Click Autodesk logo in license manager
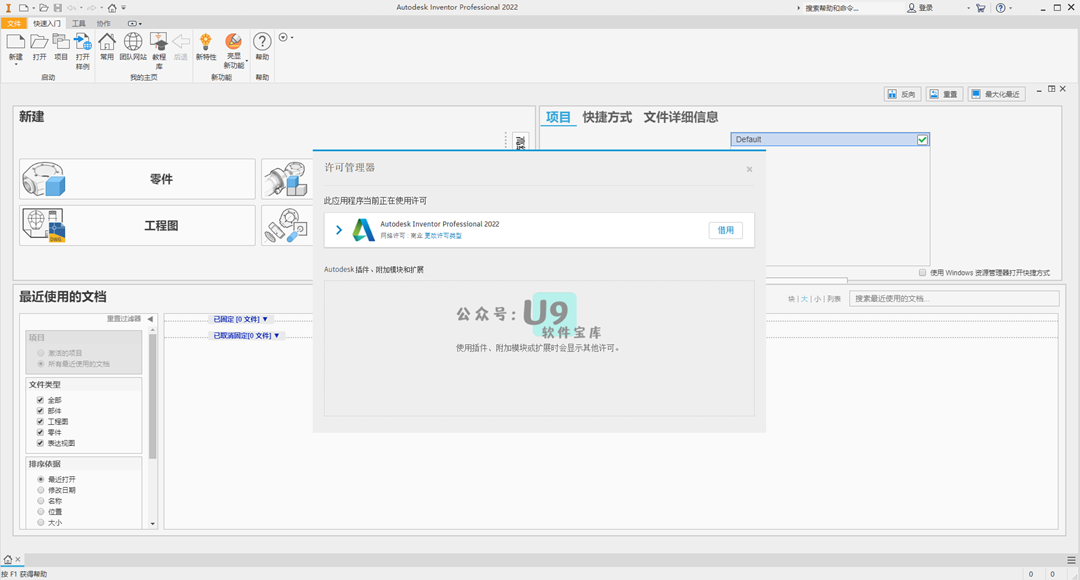This screenshot has width=1080, height=580. pyautogui.click(x=363, y=229)
